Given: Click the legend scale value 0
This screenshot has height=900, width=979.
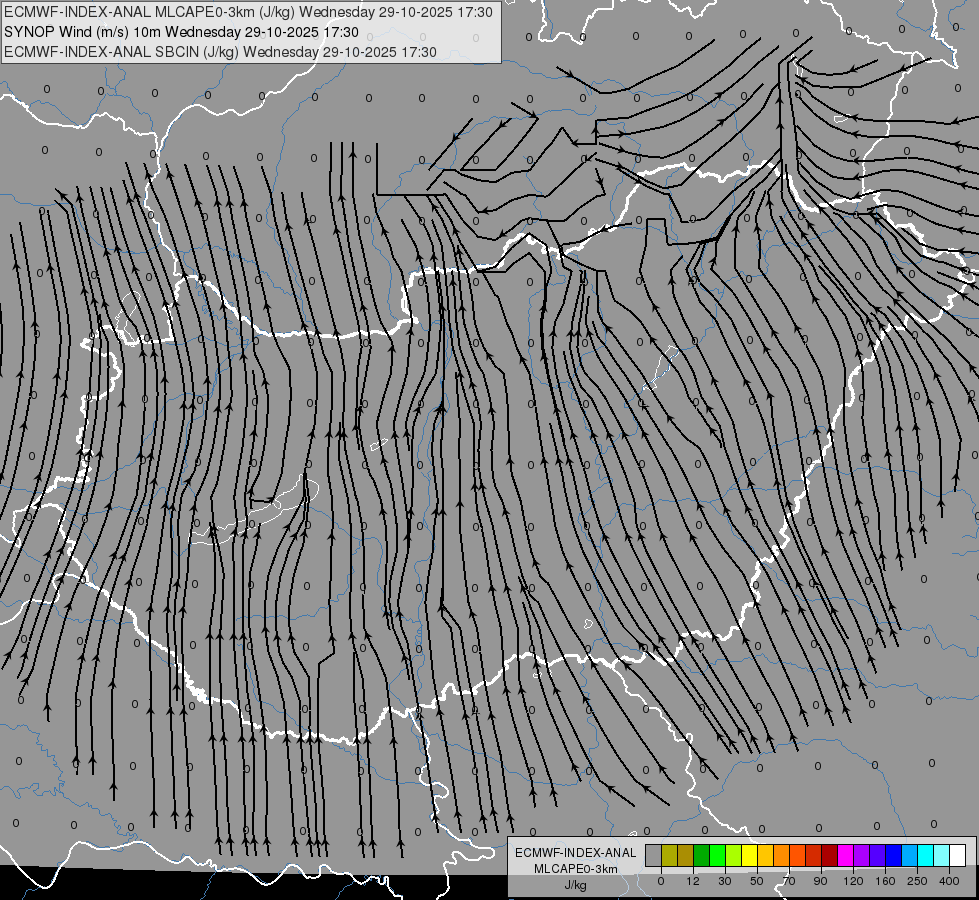Looking at the screenshot, I should pyautogui.click(x=661, y=881).
